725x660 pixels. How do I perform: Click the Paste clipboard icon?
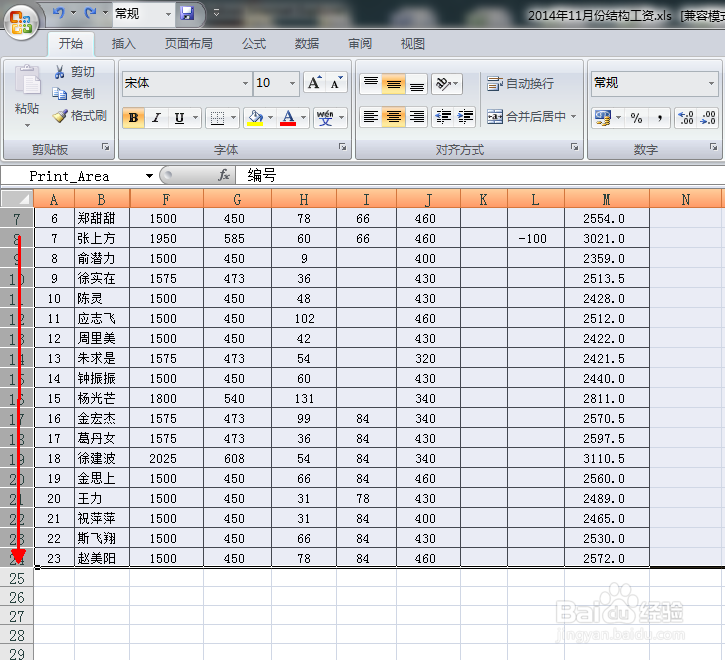coord(27,81)
